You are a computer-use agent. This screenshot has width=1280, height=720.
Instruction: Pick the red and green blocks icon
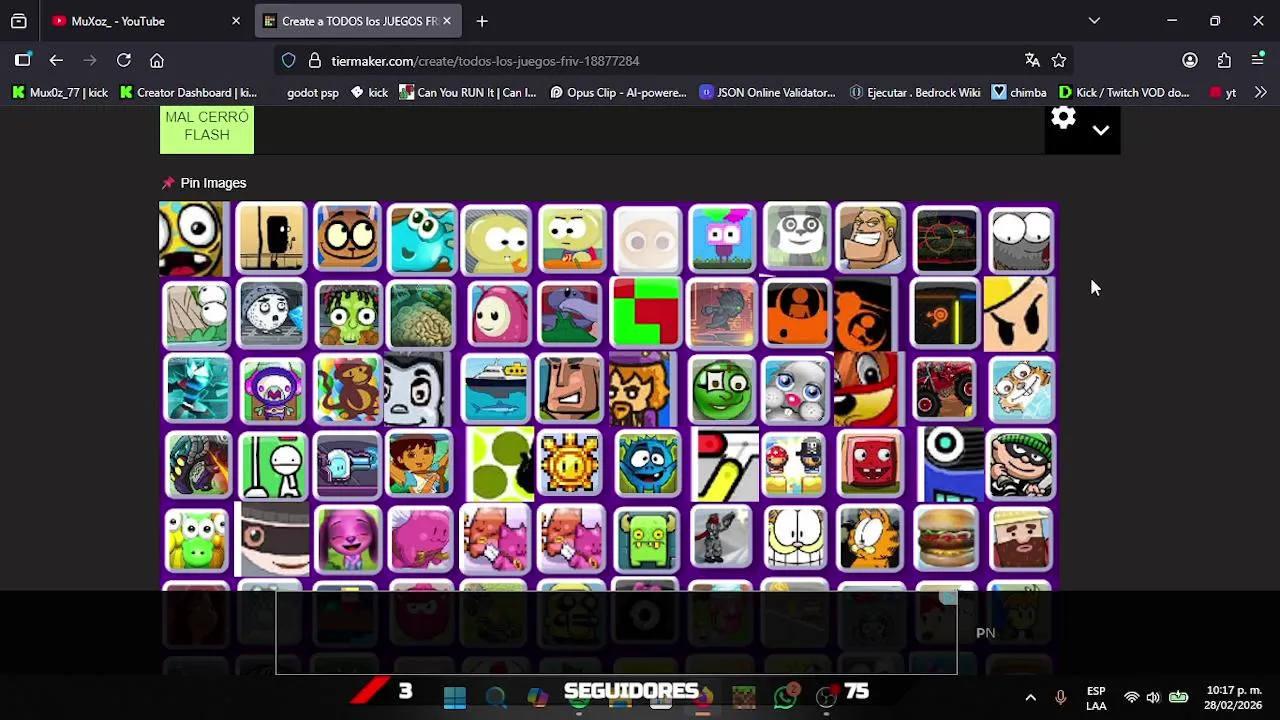click(x=647, y=314)
